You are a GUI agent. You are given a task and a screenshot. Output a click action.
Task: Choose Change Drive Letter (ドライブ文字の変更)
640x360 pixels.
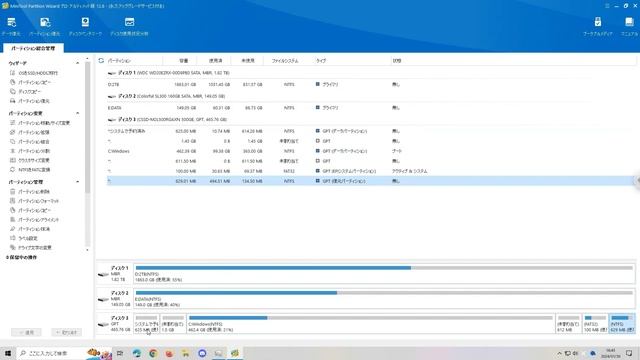[35, 248]
